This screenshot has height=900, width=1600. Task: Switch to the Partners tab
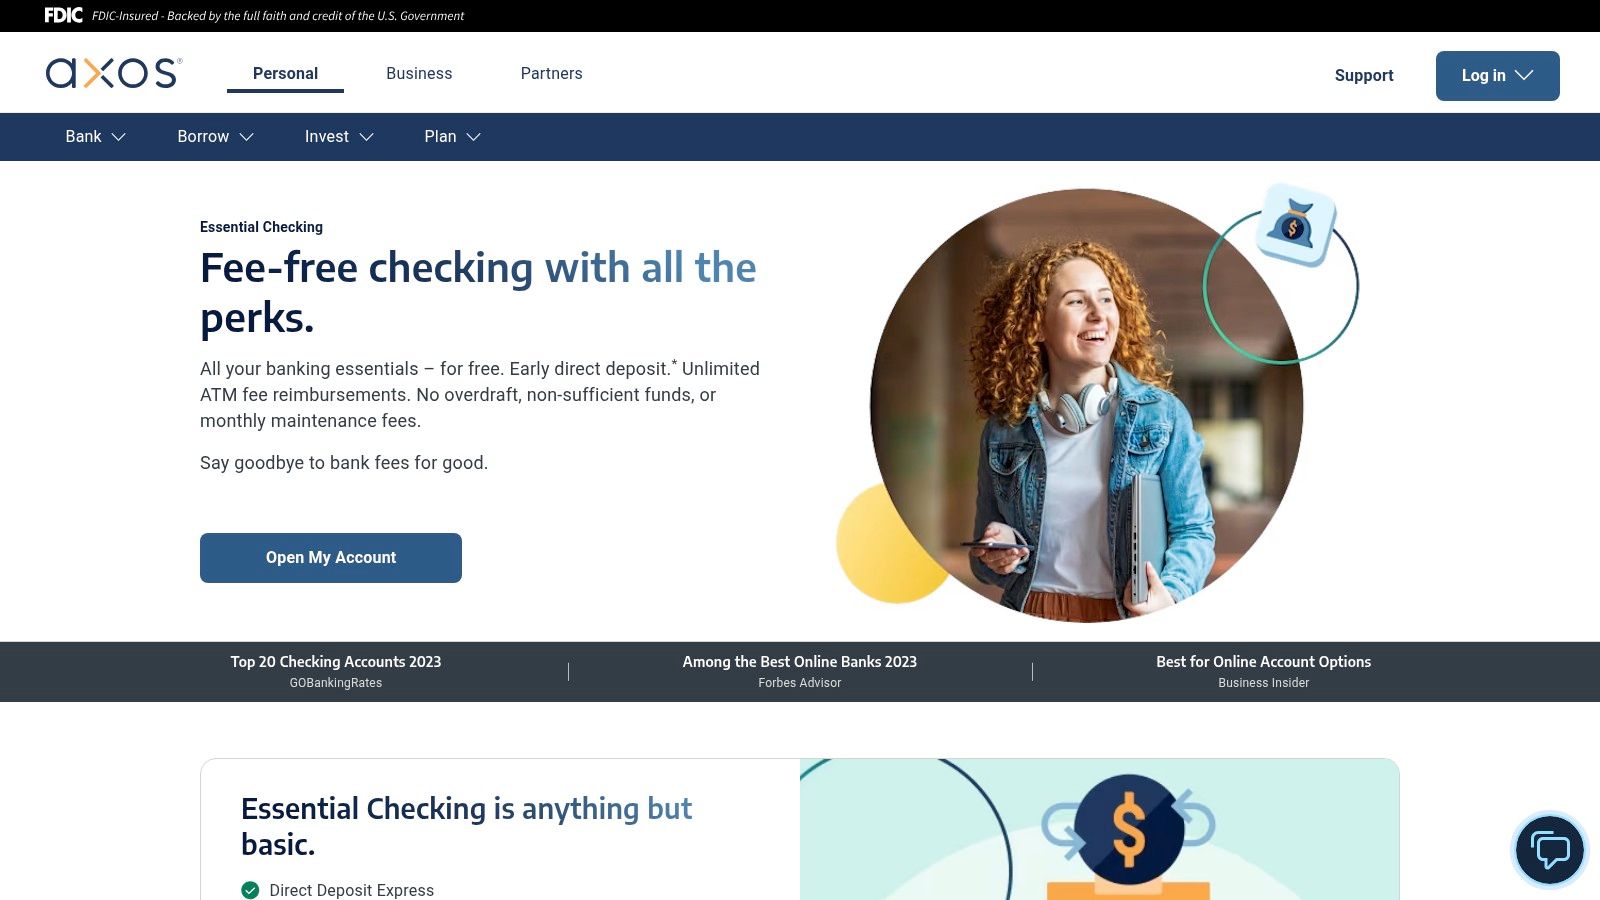tap(551, 73)
